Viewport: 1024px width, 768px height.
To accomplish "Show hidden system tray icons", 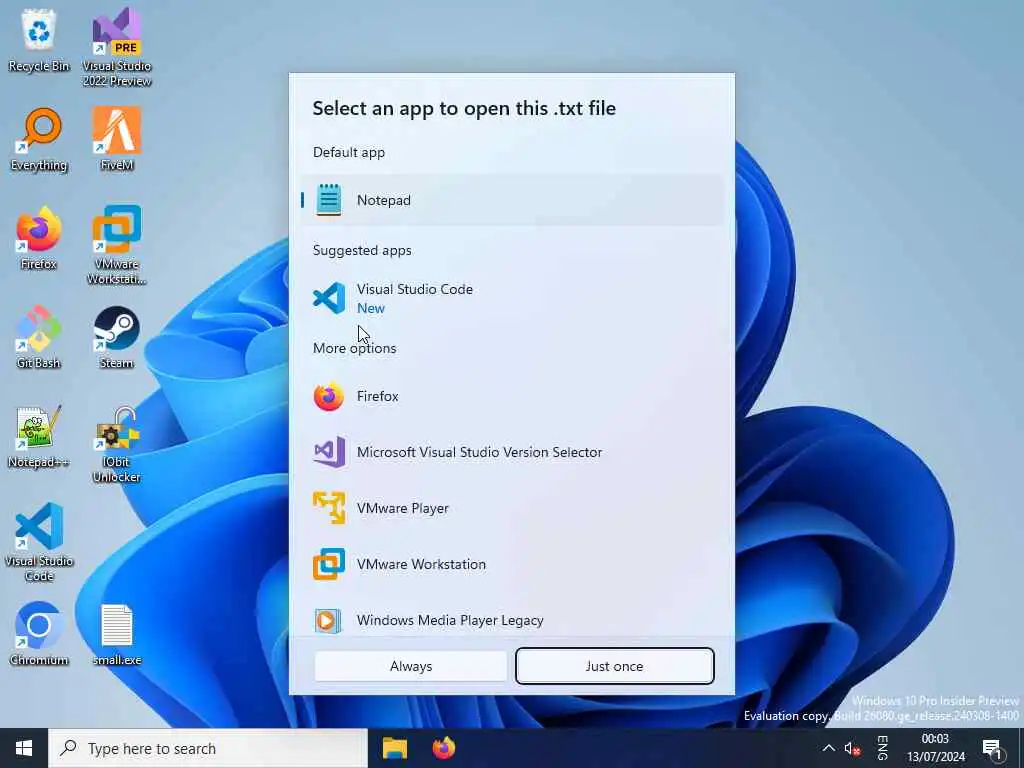I will click(828, 748).
